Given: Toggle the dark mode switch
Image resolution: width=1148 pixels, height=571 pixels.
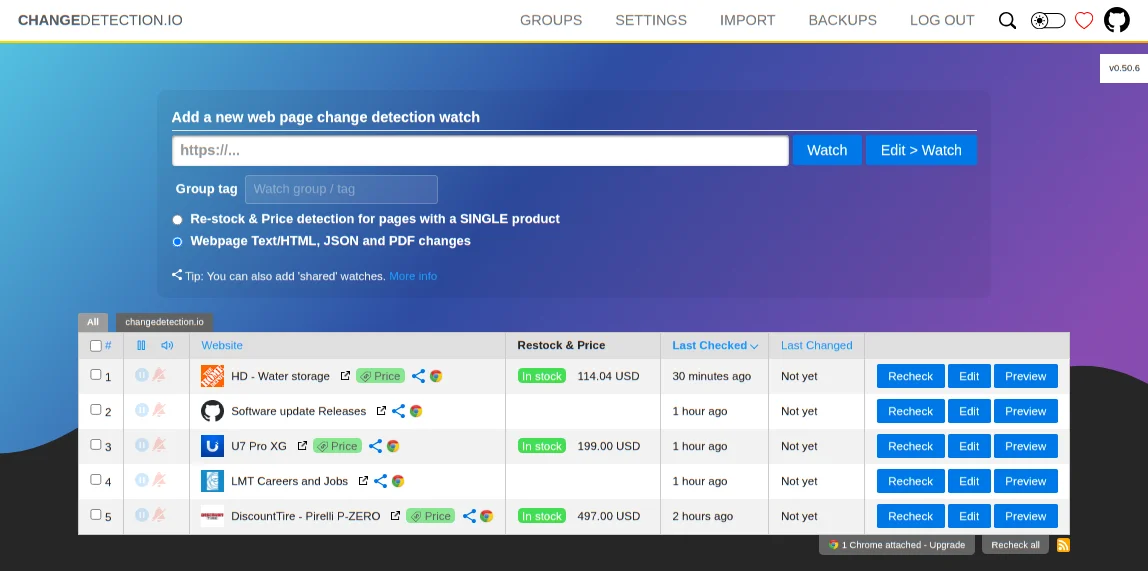Looking at the screenshot, I should click(x=1047, y=20).
